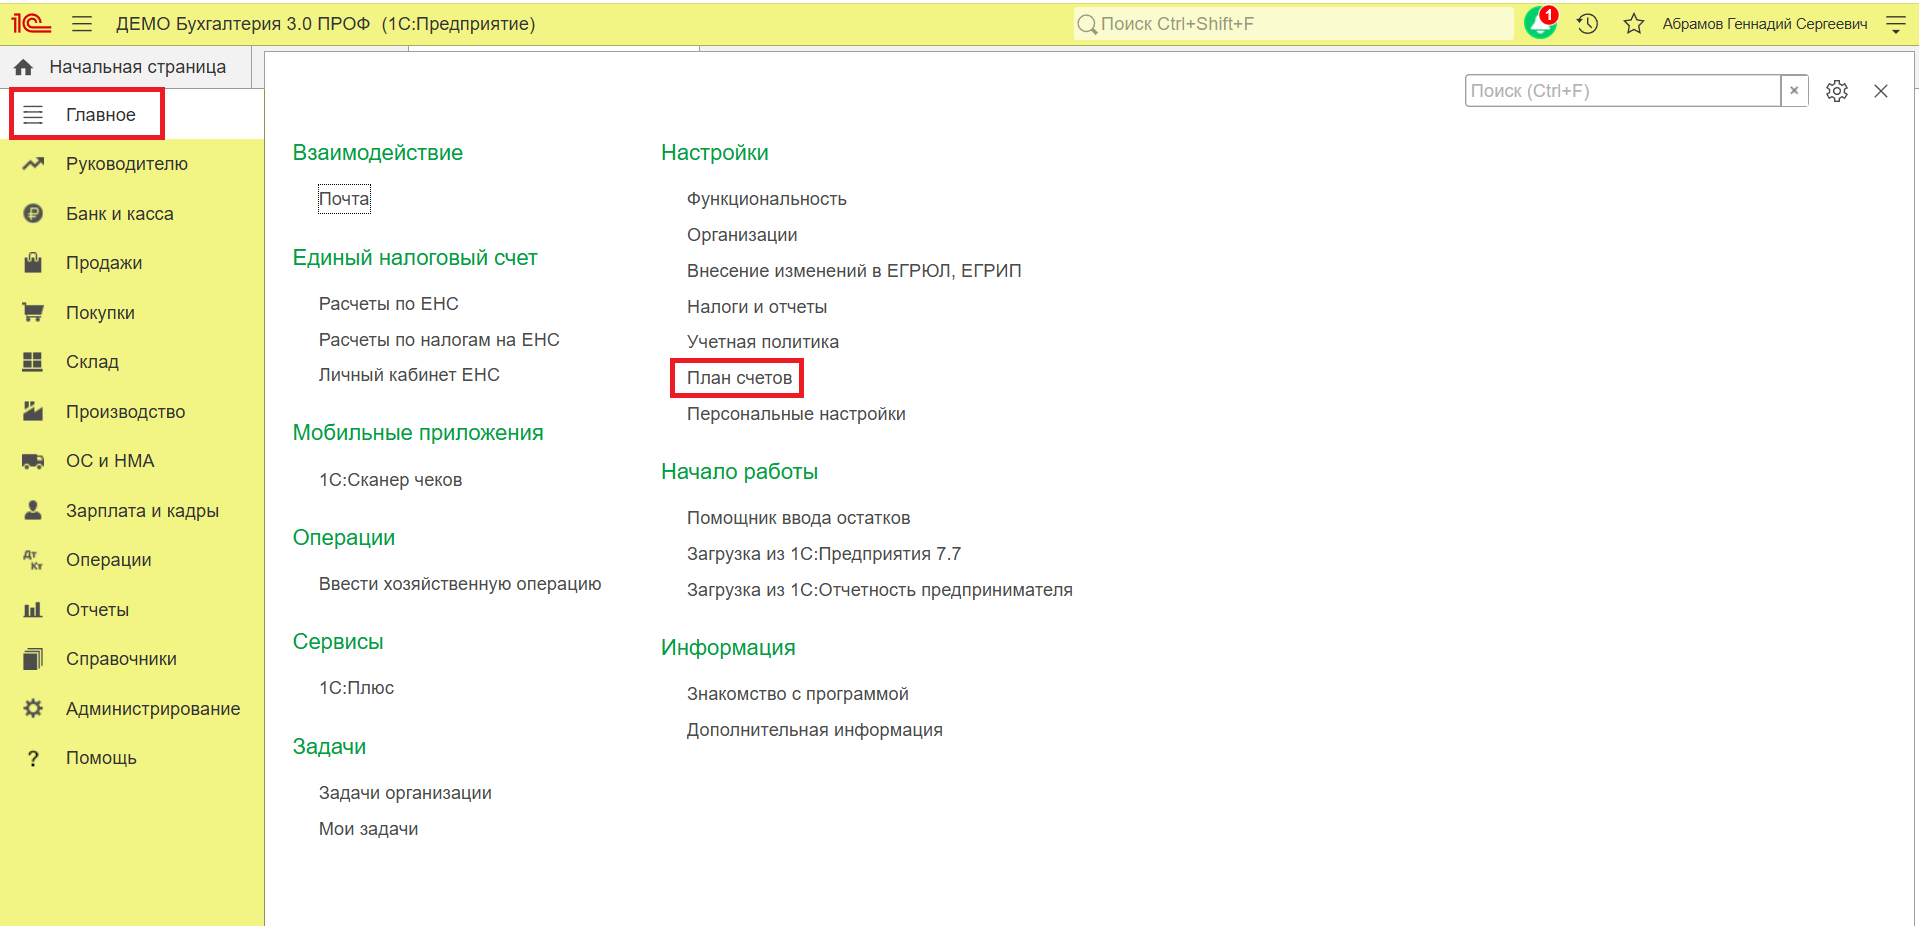
Task: Open the notifications bell icon
Action: coord(1540,23)
